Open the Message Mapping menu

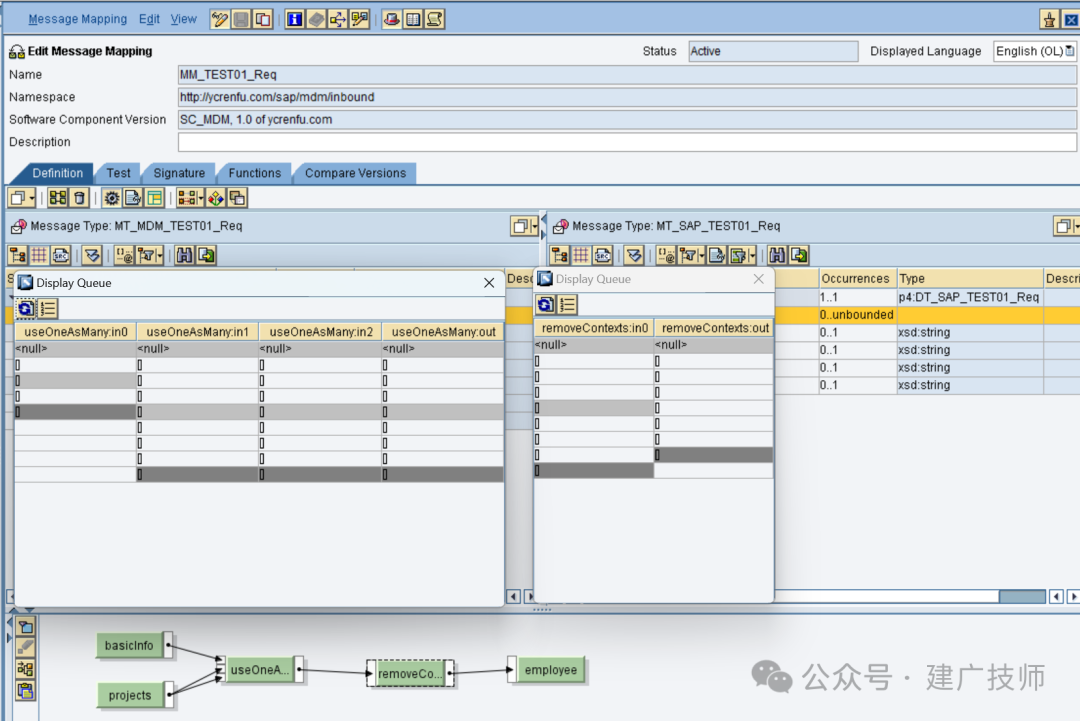click(x=77, y=19)
